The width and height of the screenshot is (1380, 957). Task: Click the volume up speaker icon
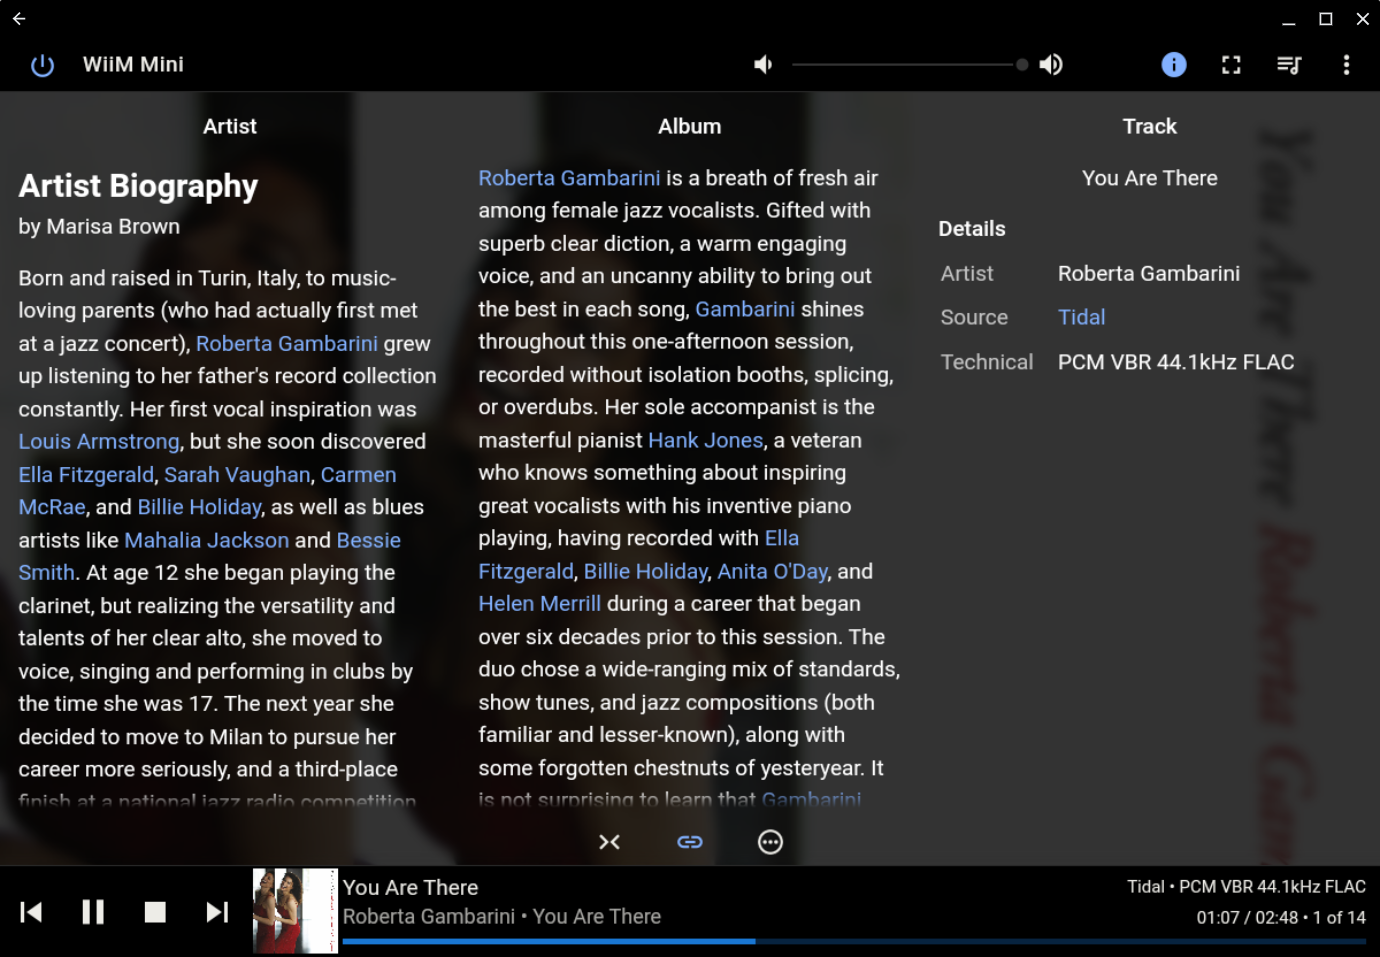click(1051, 65)
